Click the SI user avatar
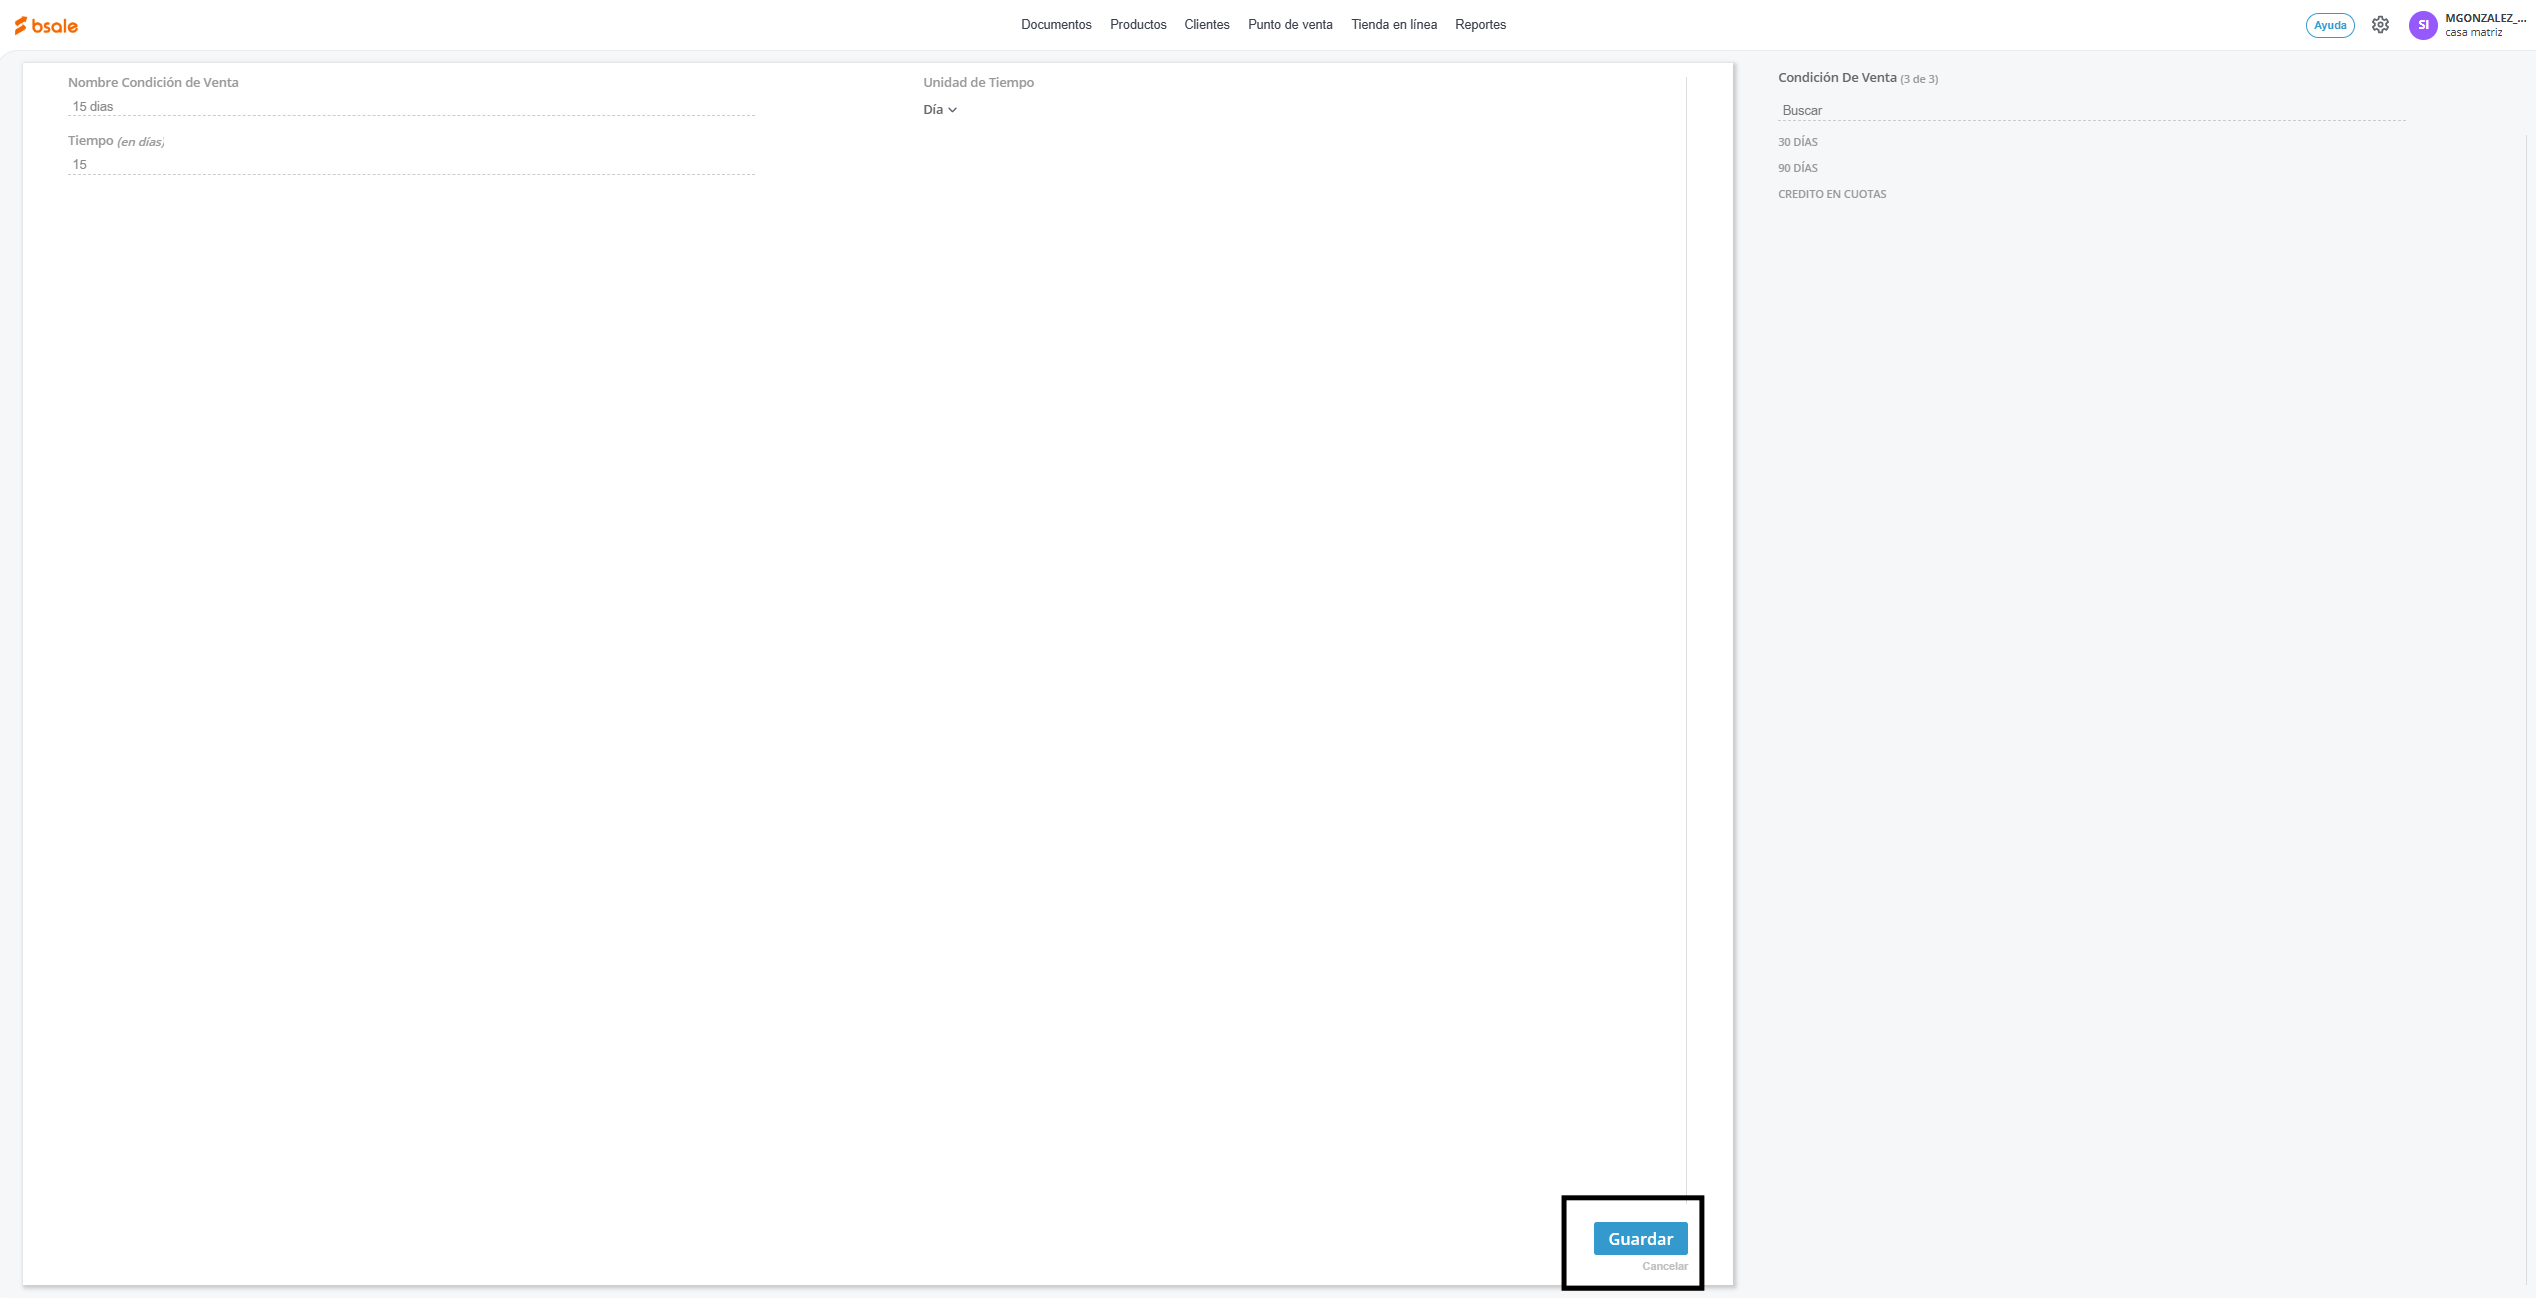Viewport: 2536px width, 1298px height. pos(2422,25)
